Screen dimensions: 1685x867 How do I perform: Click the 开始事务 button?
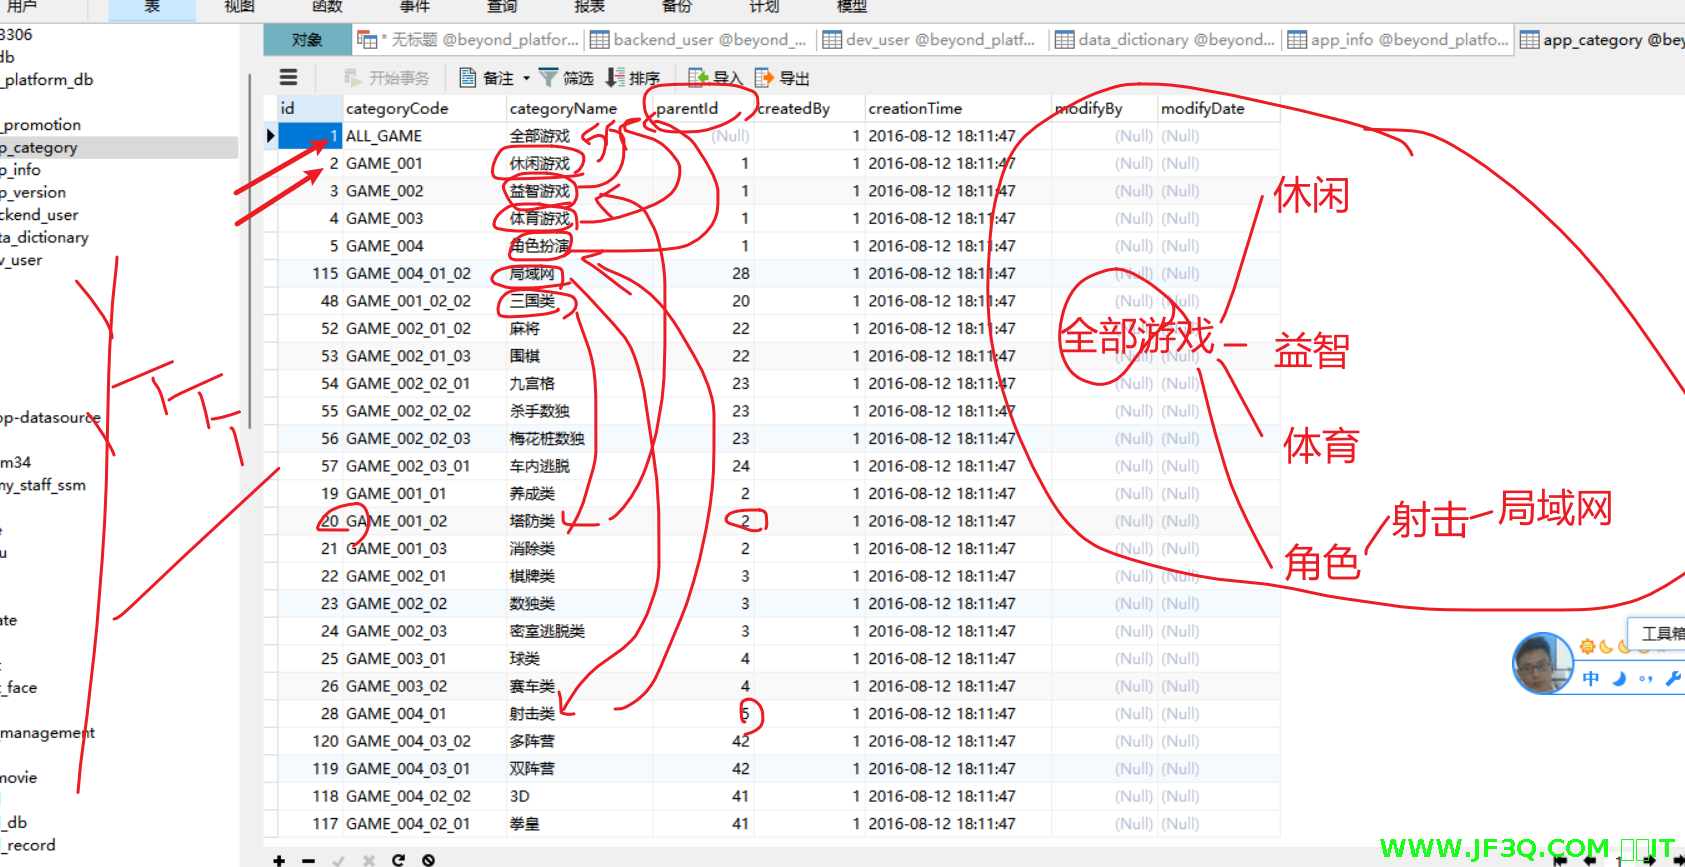pyautogui.click(x=387, y=78)
